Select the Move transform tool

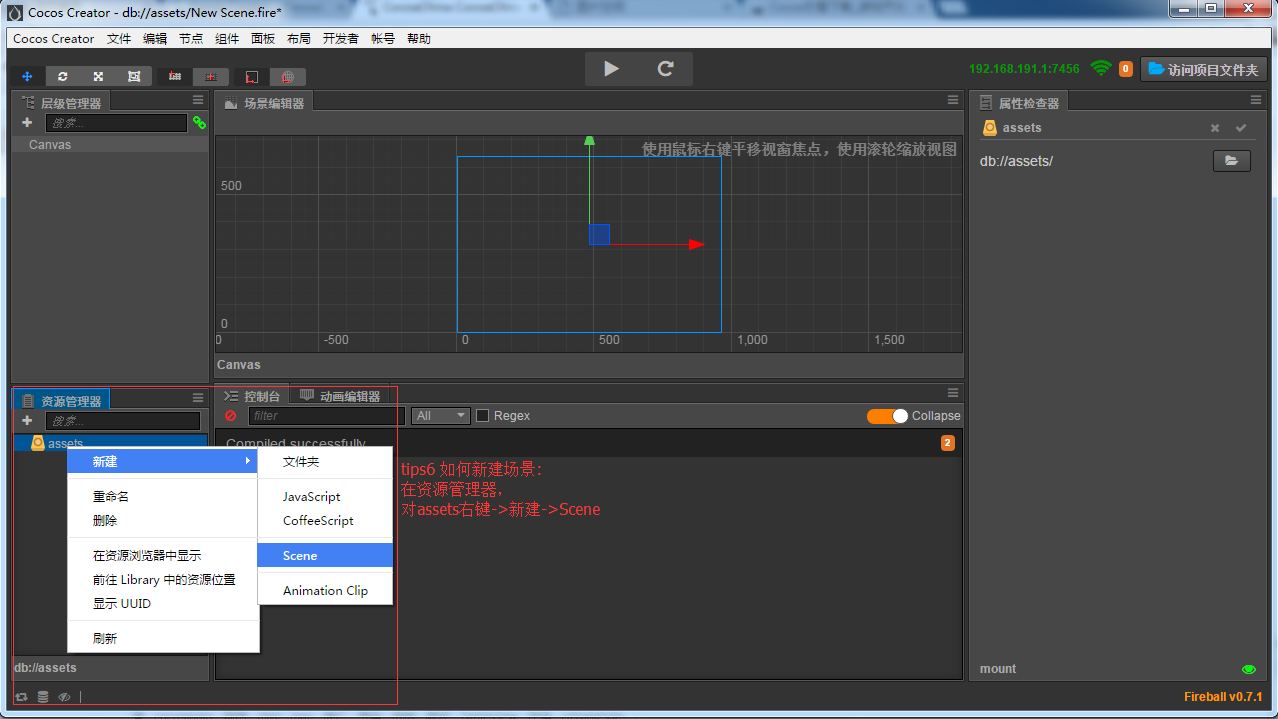[27, 76]
